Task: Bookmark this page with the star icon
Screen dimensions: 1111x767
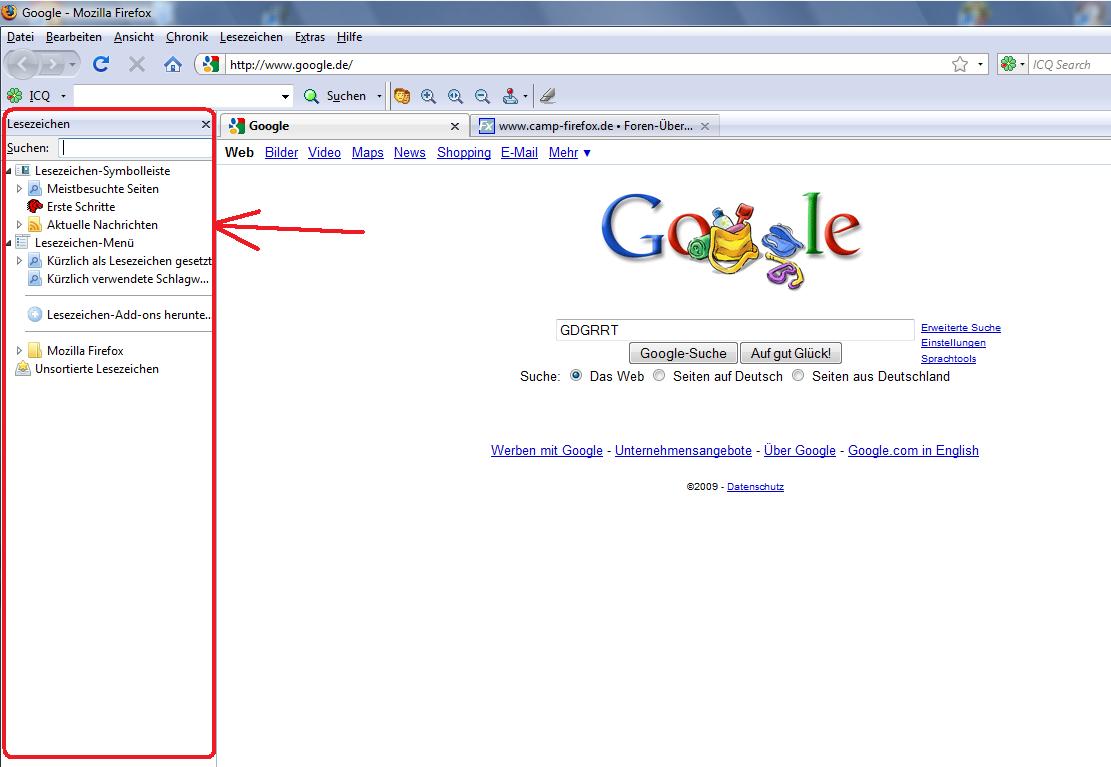Action: click(959, 65)
